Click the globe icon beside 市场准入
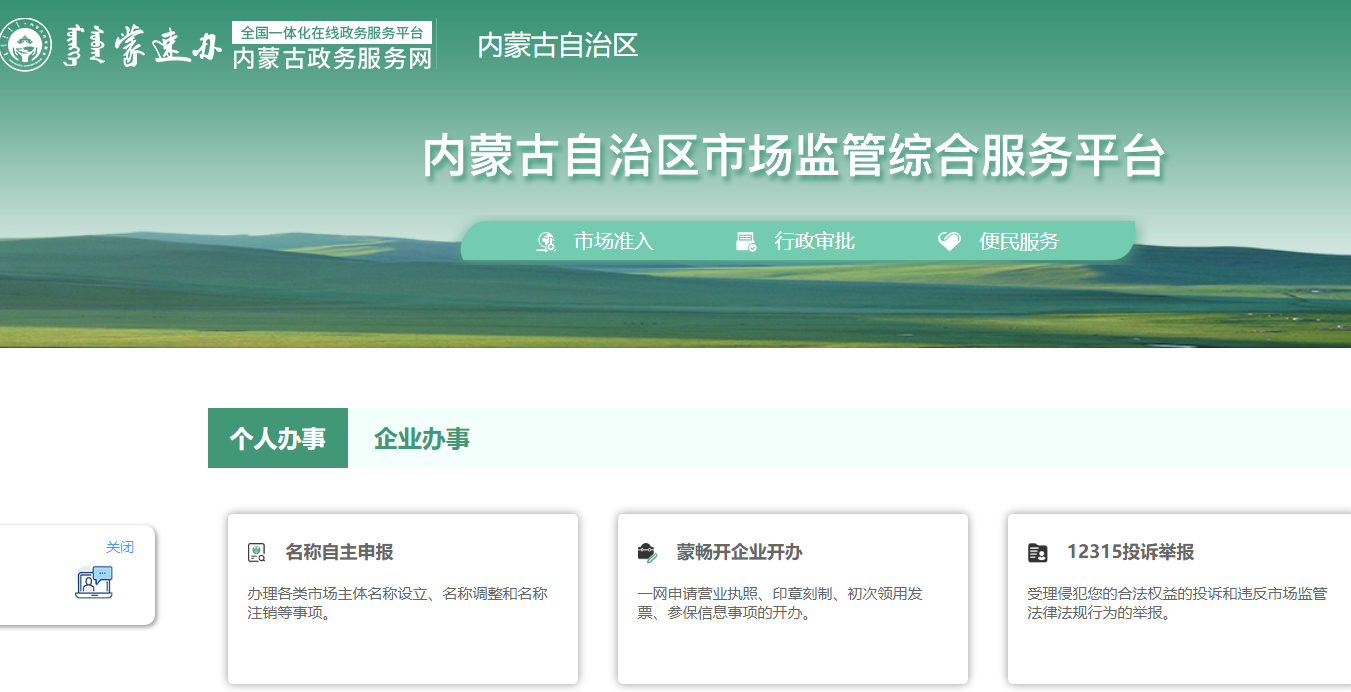1351x692 pixels. pos(546,241)
